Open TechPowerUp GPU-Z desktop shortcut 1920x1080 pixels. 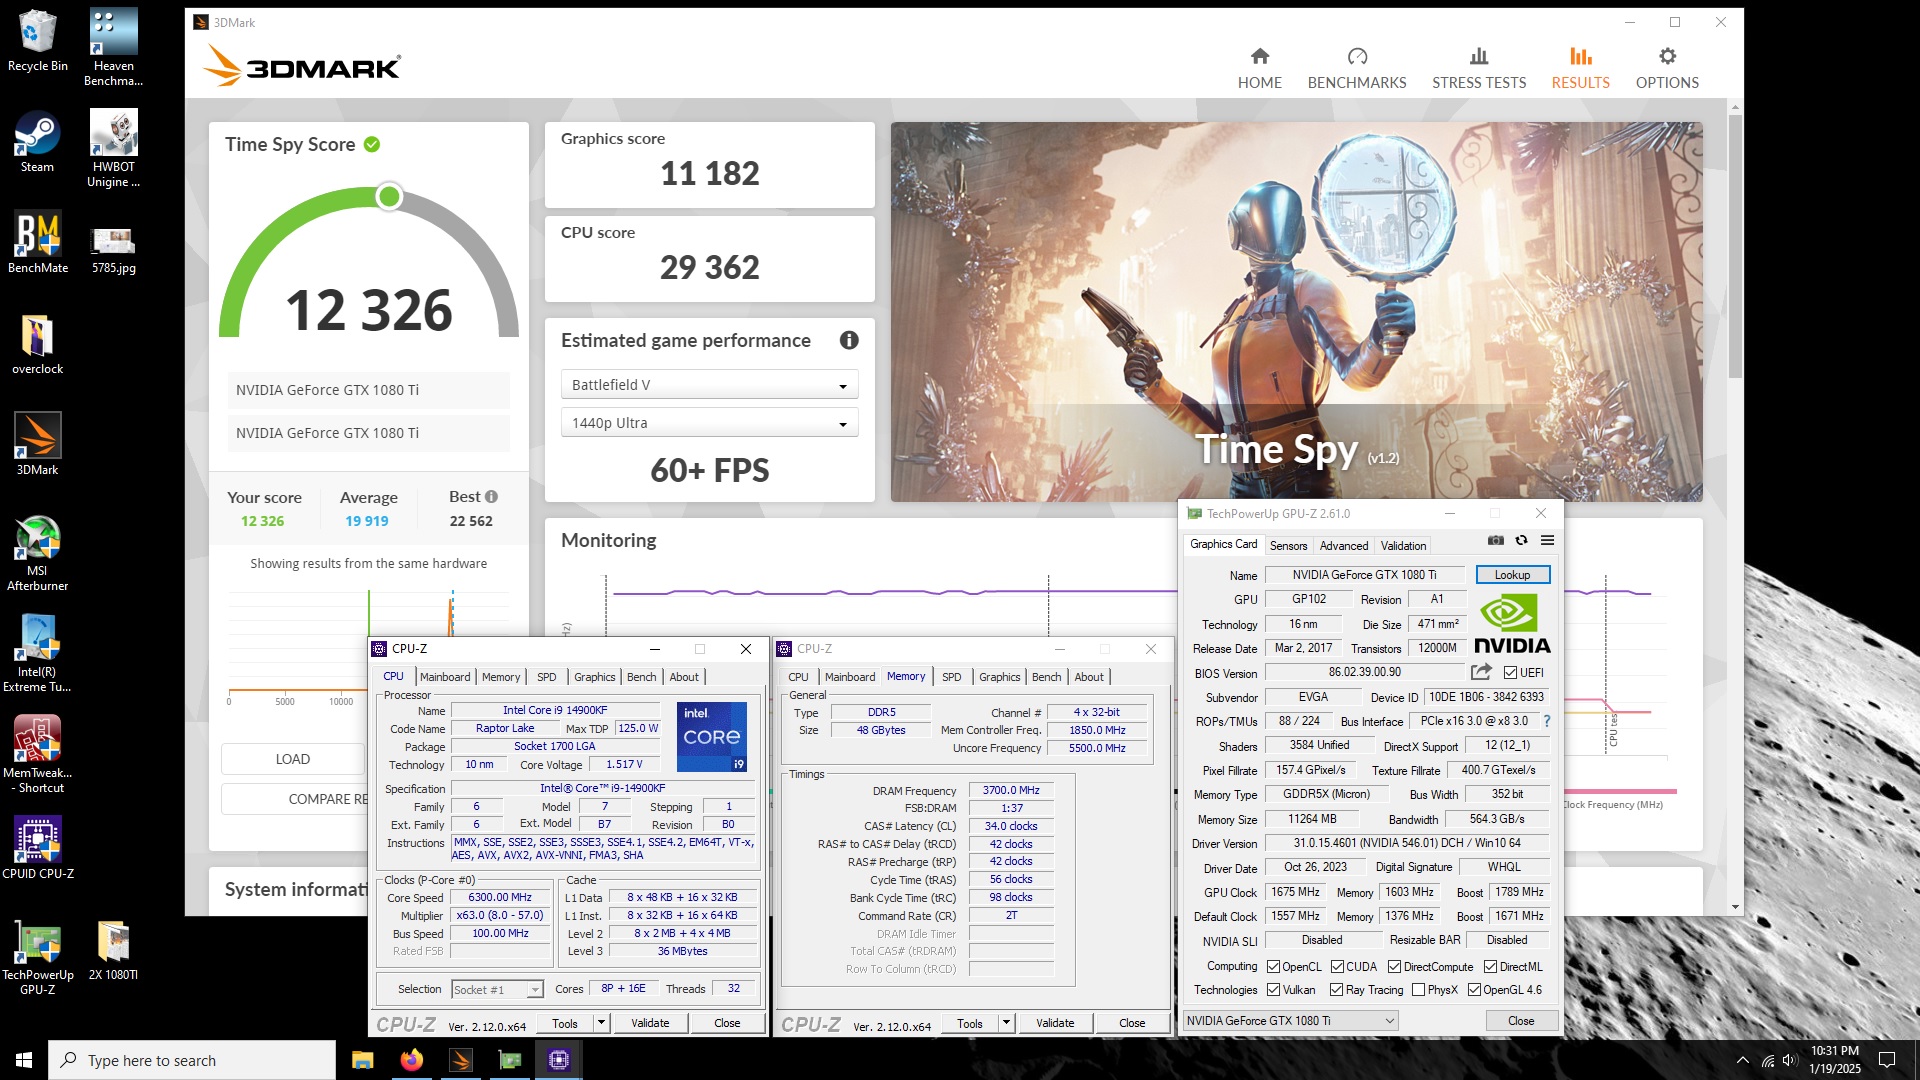click(x=38, y=957)
